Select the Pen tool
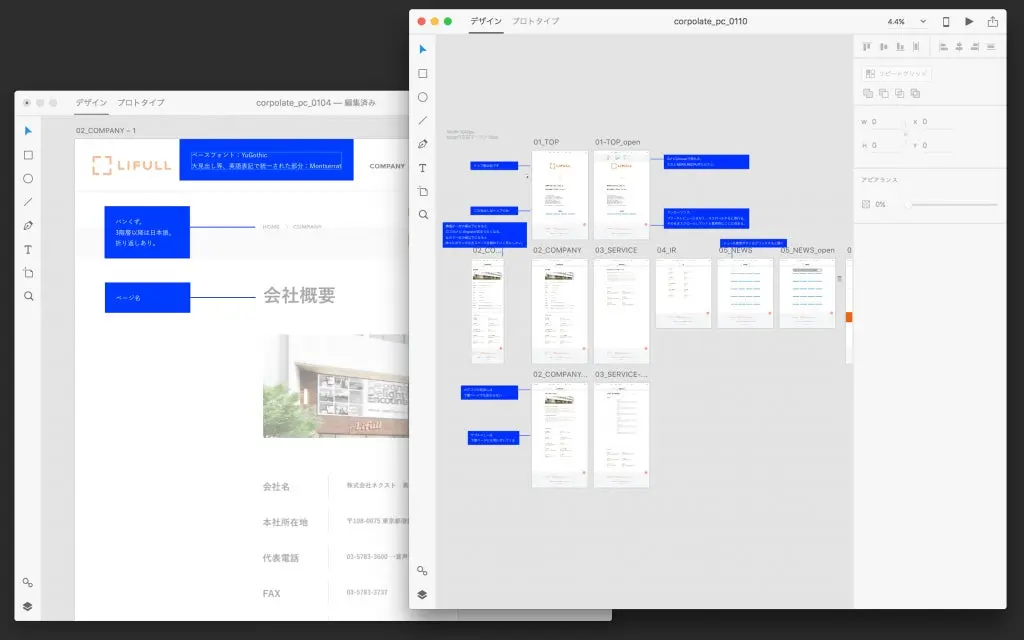Viewport: 1024px width, 640px height. coord(422,144)
